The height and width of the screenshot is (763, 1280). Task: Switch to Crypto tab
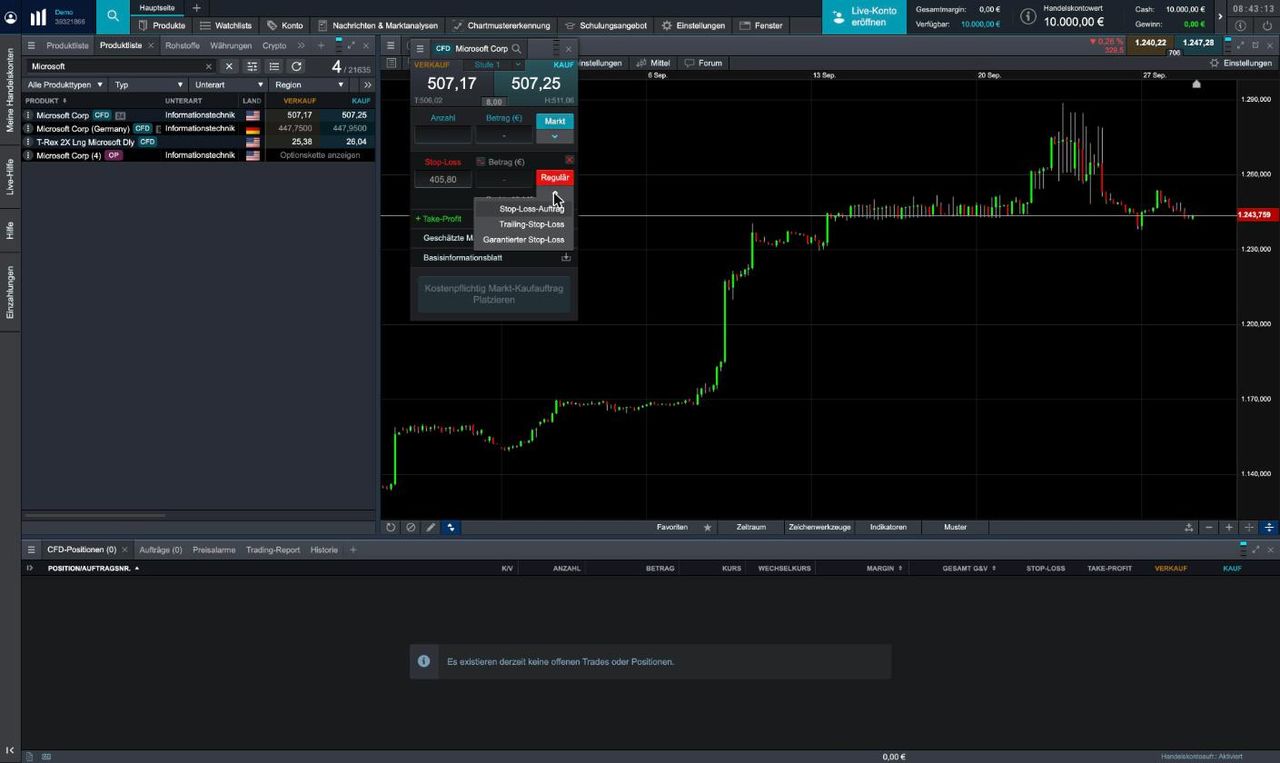[x=274, y=46]
